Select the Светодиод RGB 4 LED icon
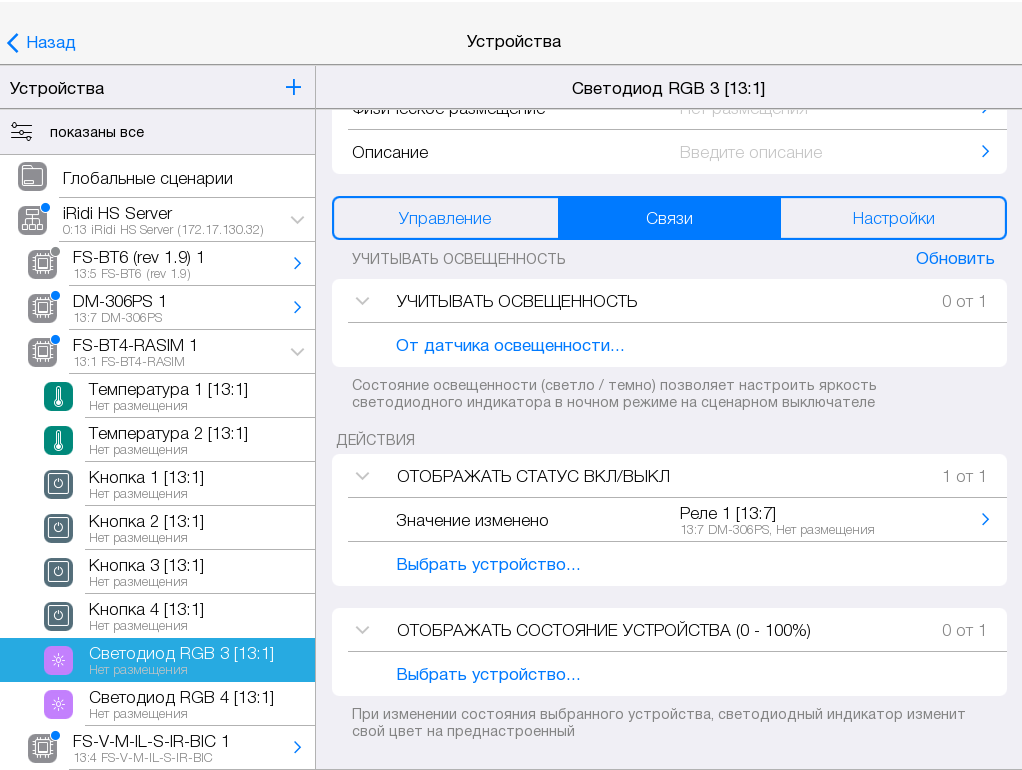Screen dimensions: 1022x770 (58, 704)
